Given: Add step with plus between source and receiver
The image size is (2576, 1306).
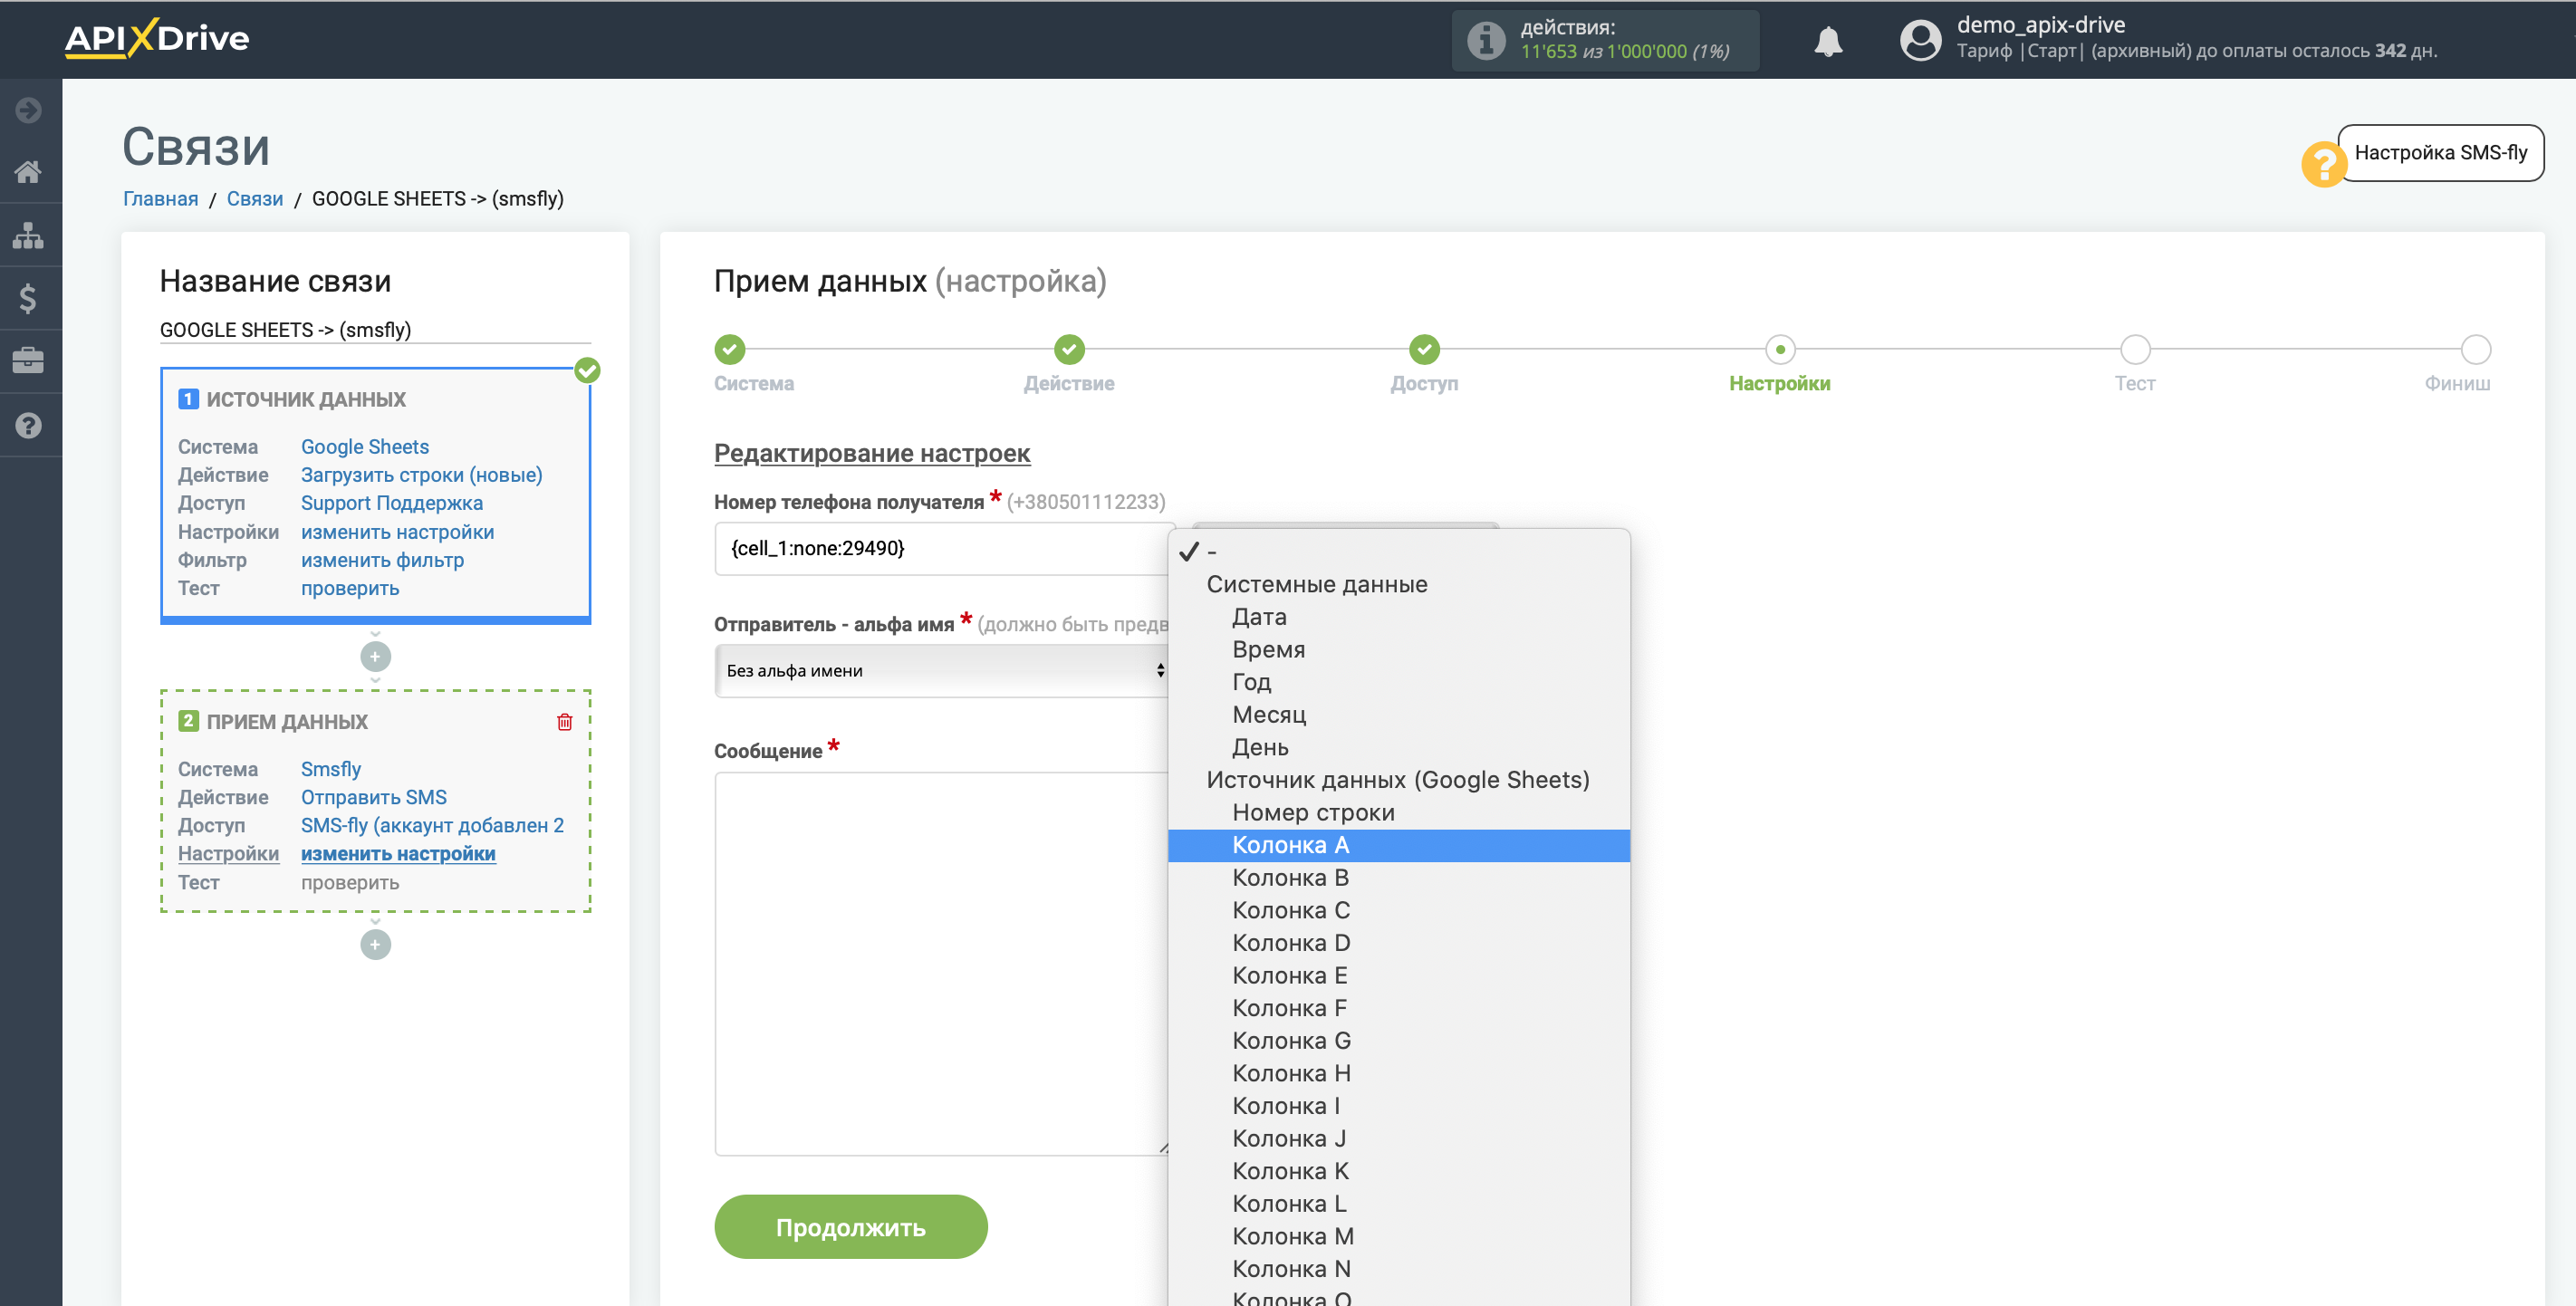Looking at the screenshot, I should (x=376, y=657).
